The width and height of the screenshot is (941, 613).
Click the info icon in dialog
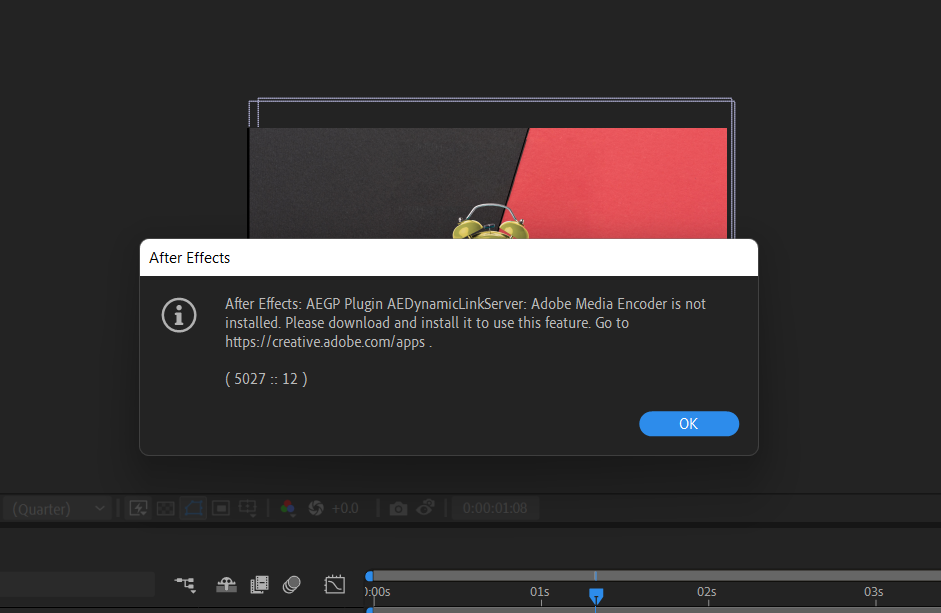pyautogui.click(x=179, y=315)
